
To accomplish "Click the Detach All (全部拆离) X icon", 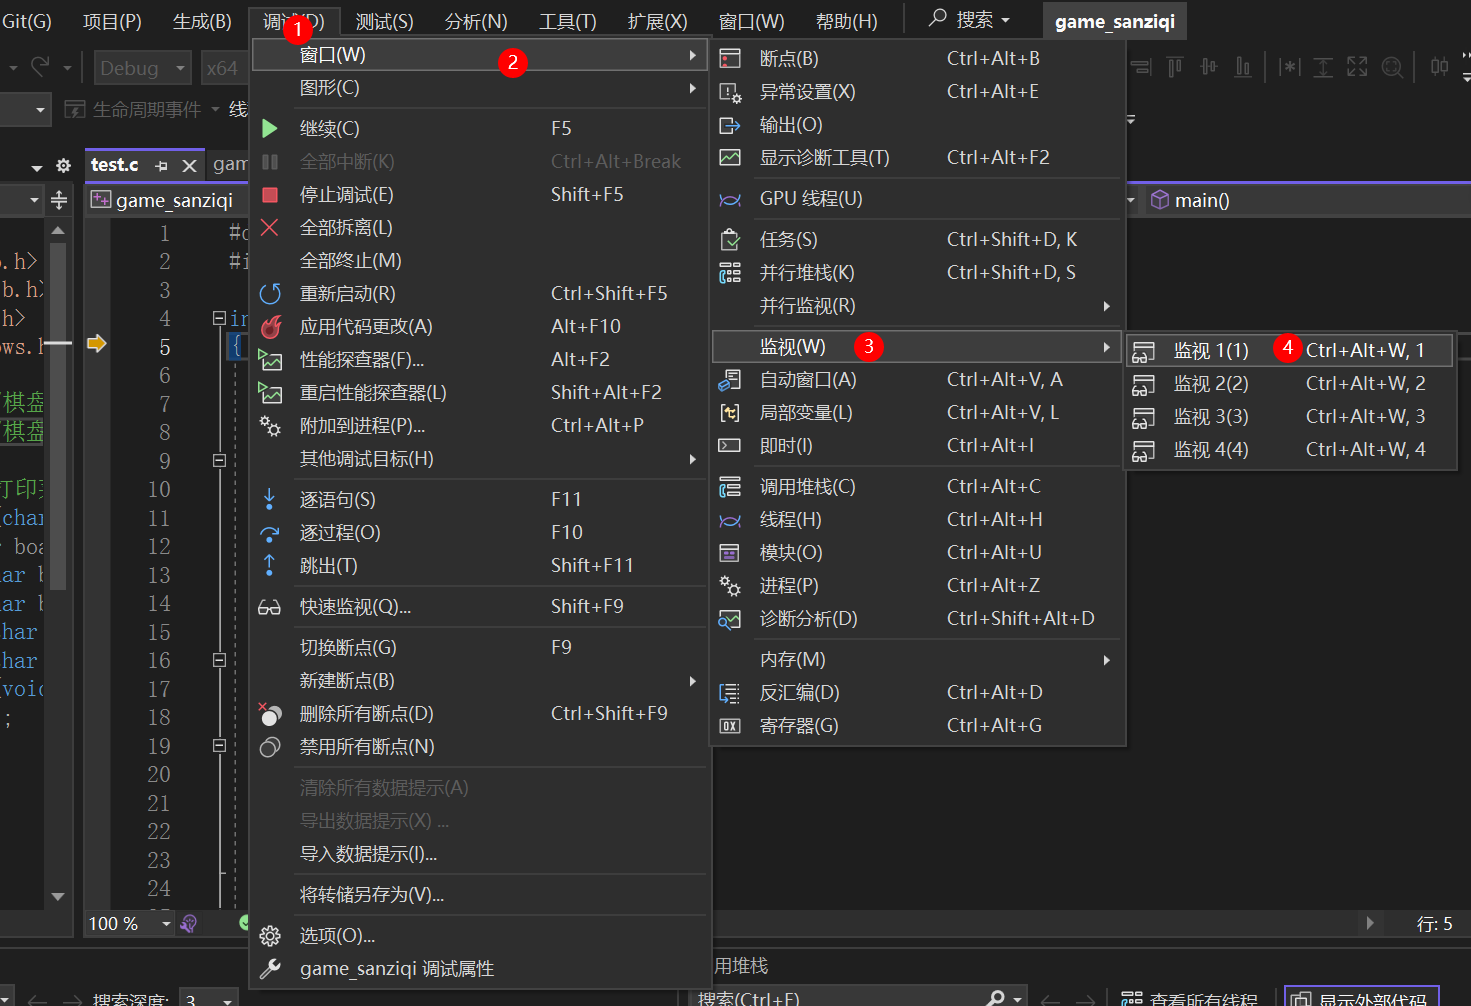I will [x=269, y=227].
